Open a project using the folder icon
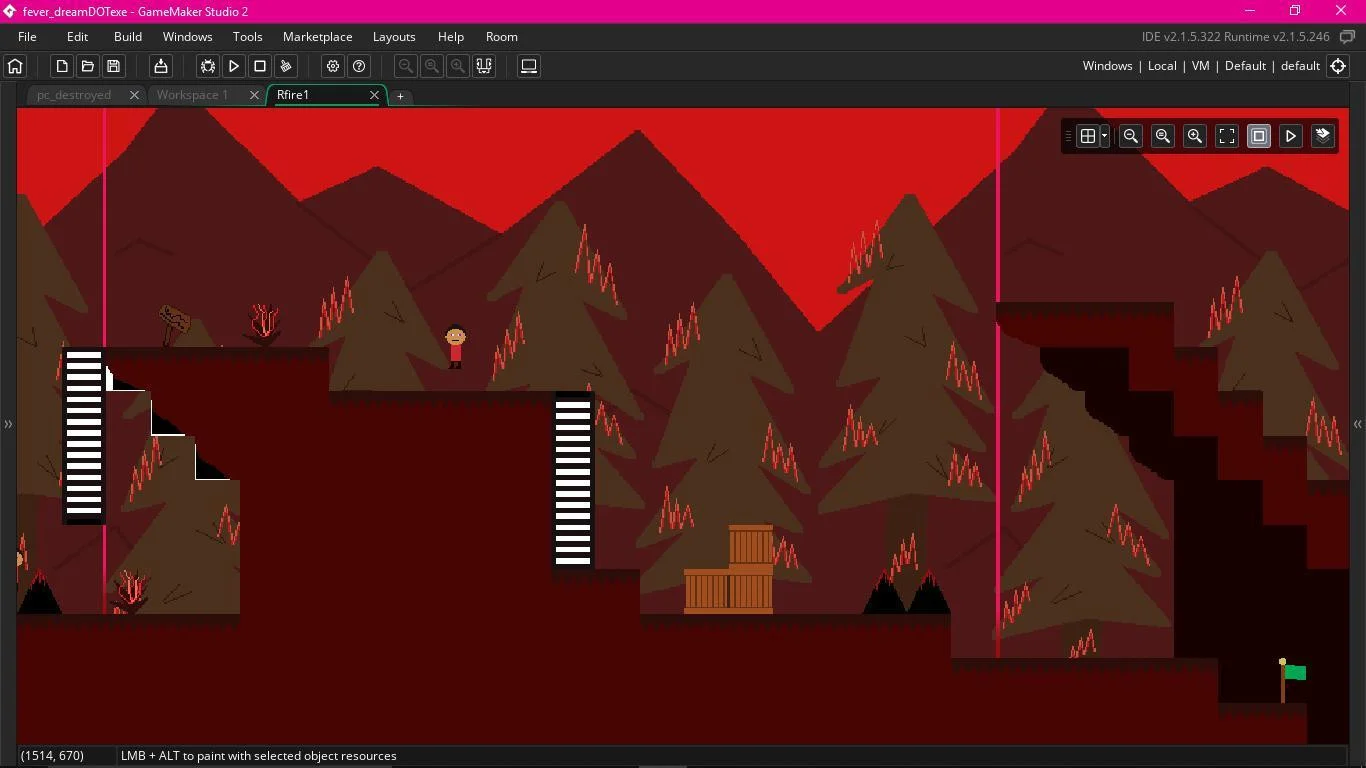The image size is (1366, 768). coord(88,66)
